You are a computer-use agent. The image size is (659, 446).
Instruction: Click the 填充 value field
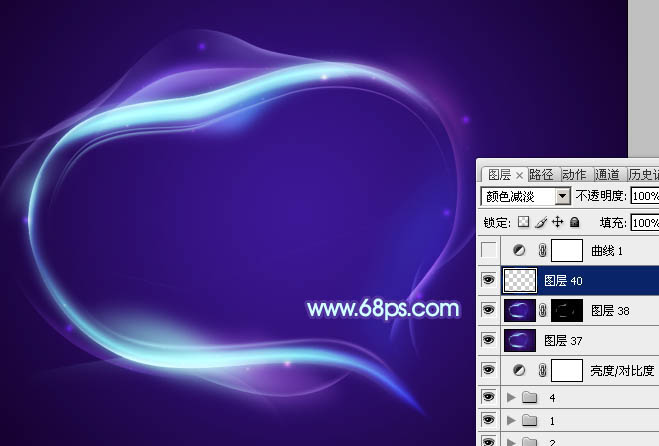coord(645,222)
